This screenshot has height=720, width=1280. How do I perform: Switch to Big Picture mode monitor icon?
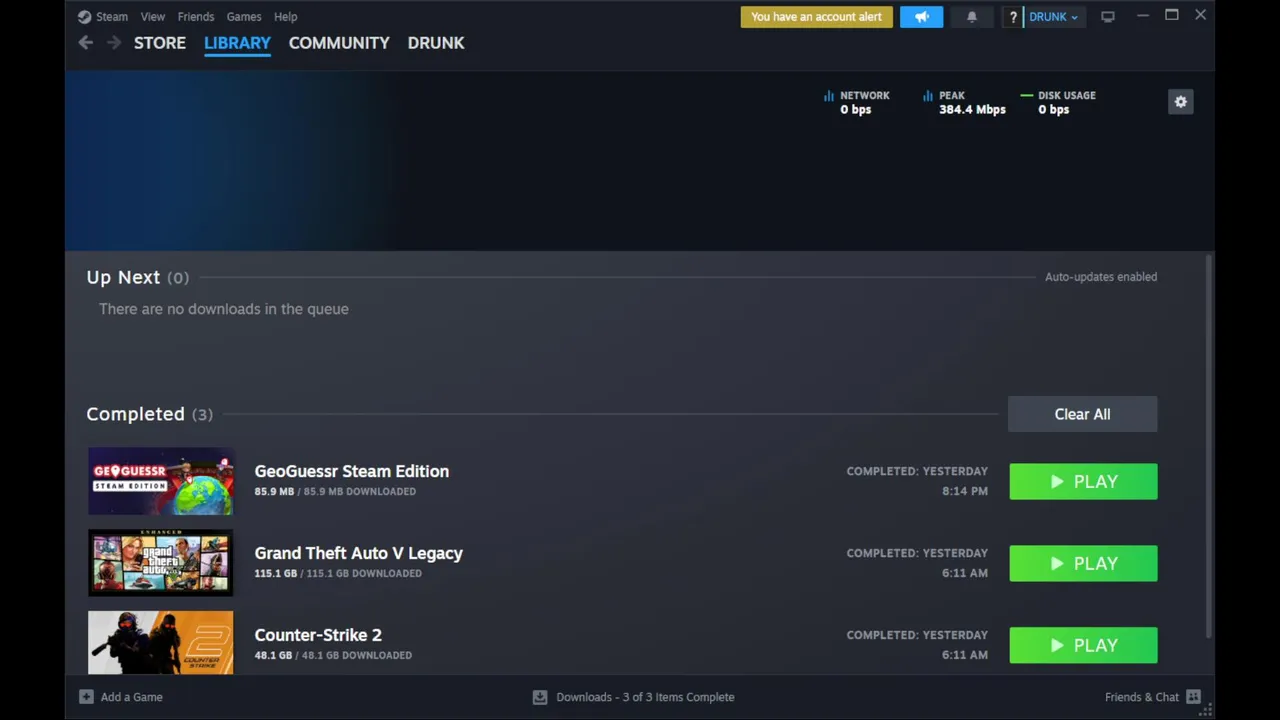pos(1108,17)
